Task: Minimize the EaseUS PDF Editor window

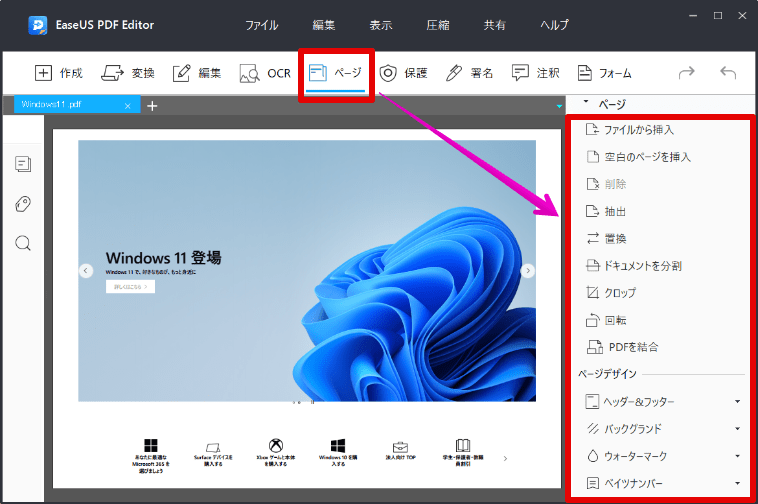Action: 693,16
